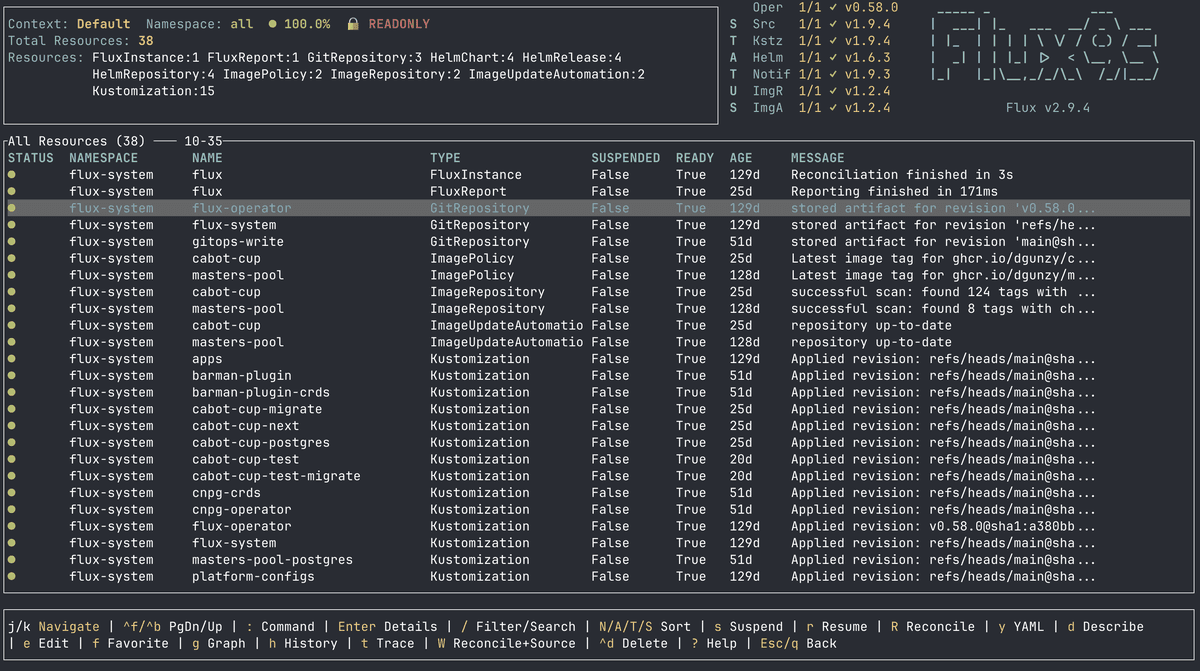Click the History shortcut hint
This screenshot has height=671, width=1200.
[x=303, y=643]
